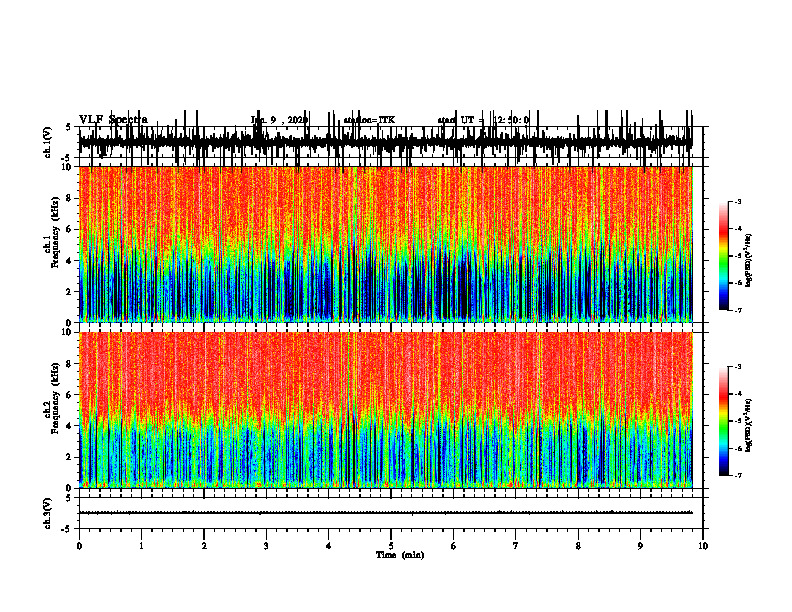The image size is (792, 612).
Task: Click the '10' kHz tick of ch.1 spectrogram
Action: 68,167
